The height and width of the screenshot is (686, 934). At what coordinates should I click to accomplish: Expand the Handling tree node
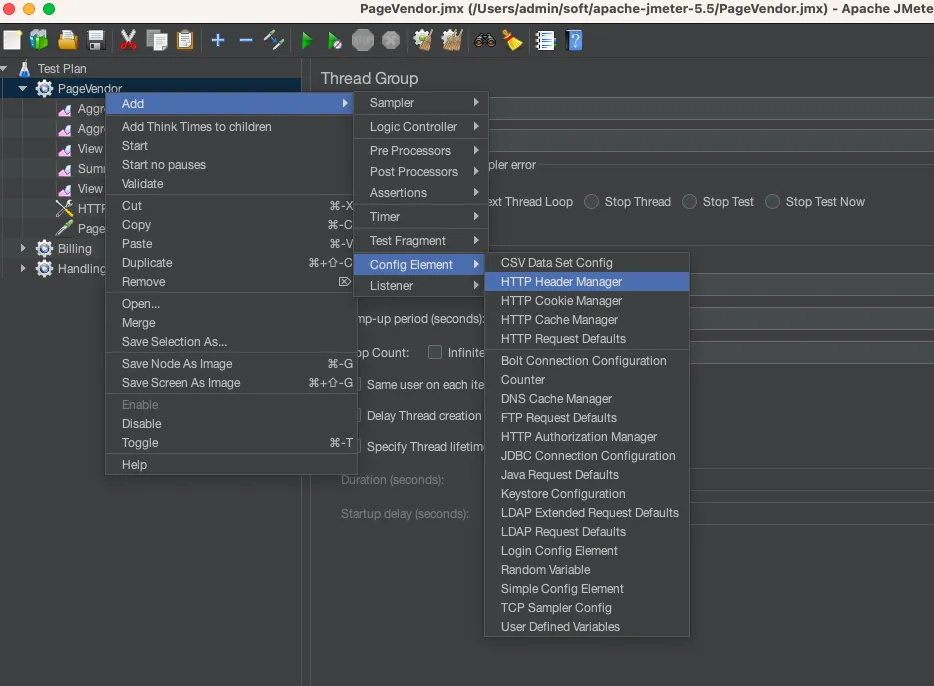[23, 269]
